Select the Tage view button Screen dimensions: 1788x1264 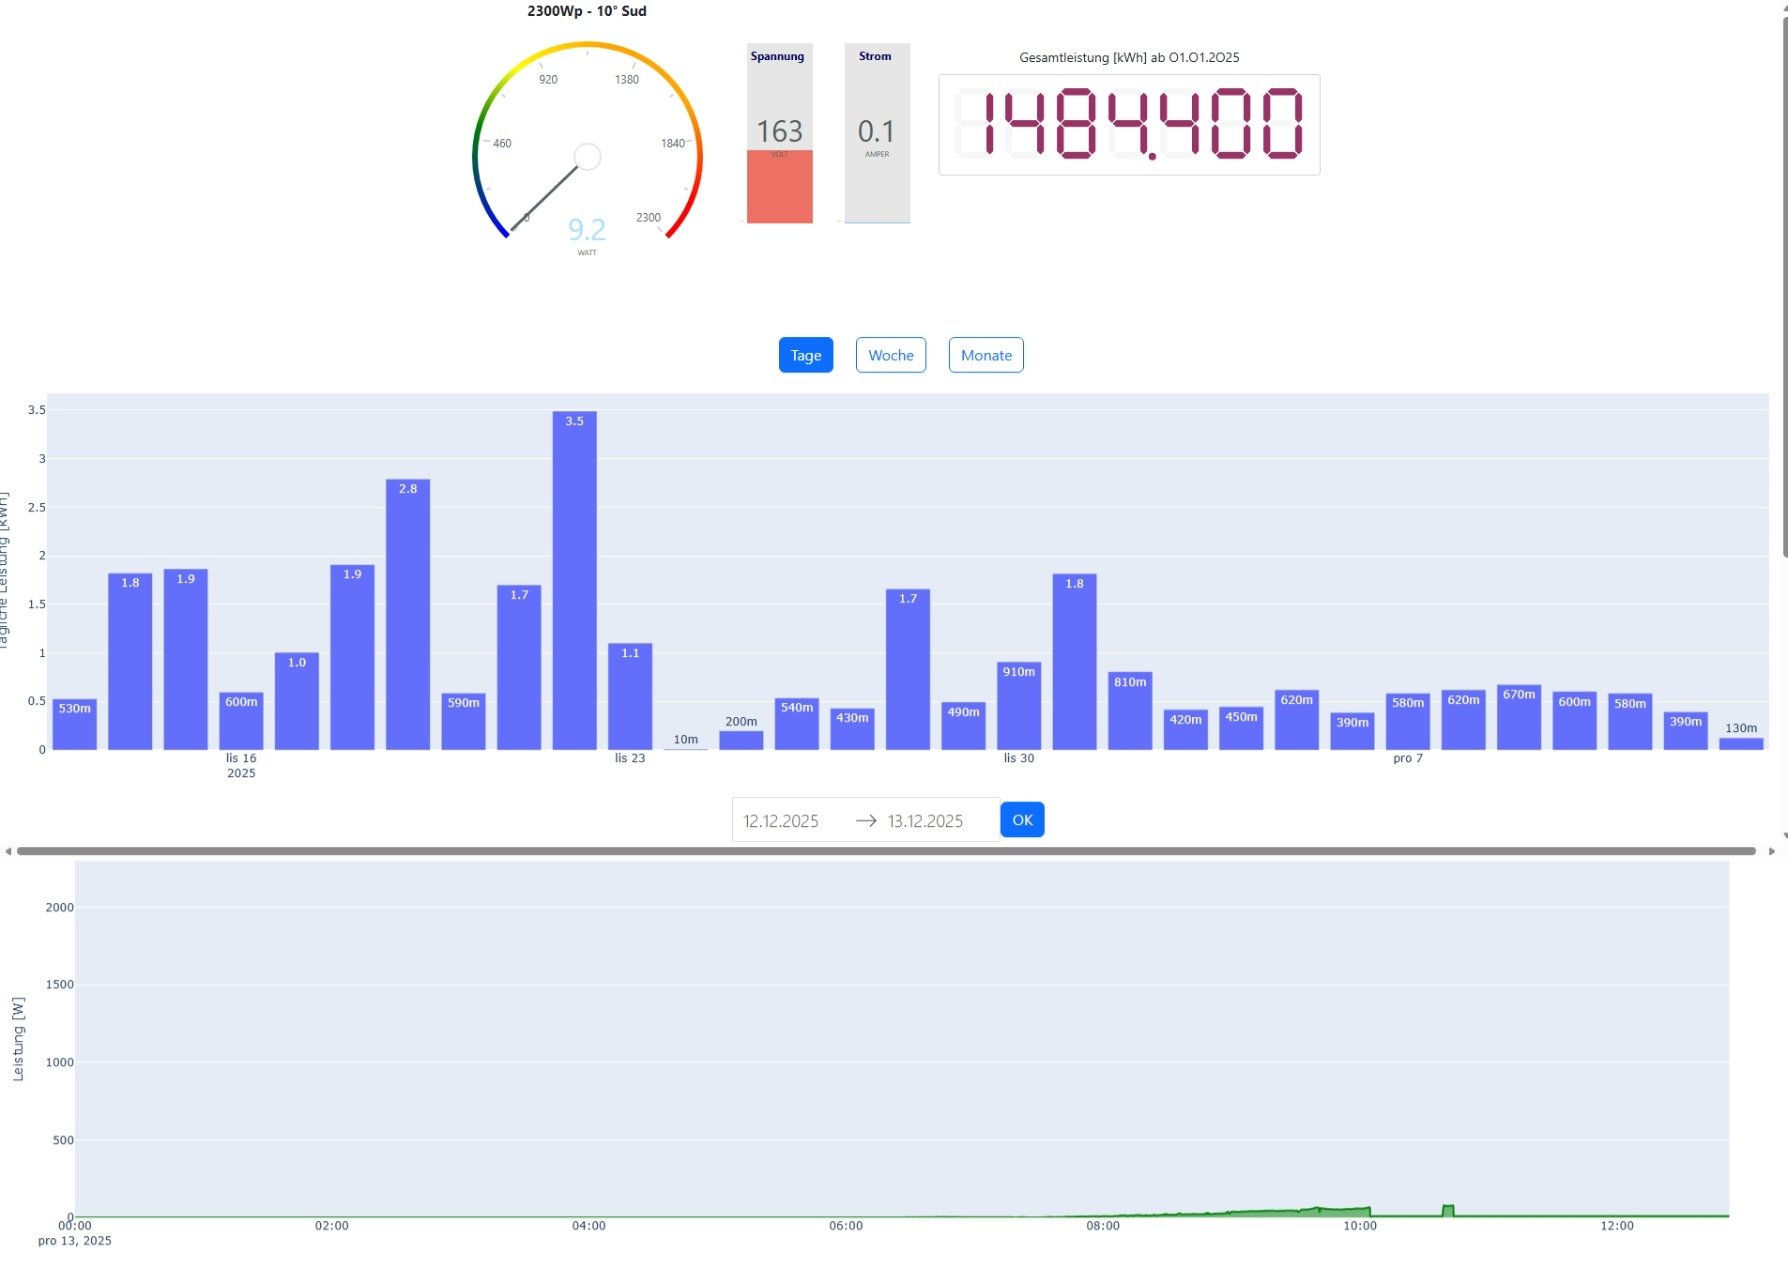pos(805,355)
